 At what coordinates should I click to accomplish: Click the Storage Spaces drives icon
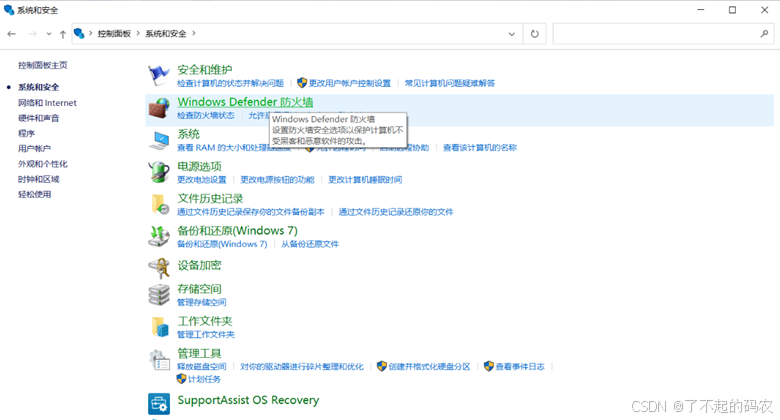coord(159,295)
